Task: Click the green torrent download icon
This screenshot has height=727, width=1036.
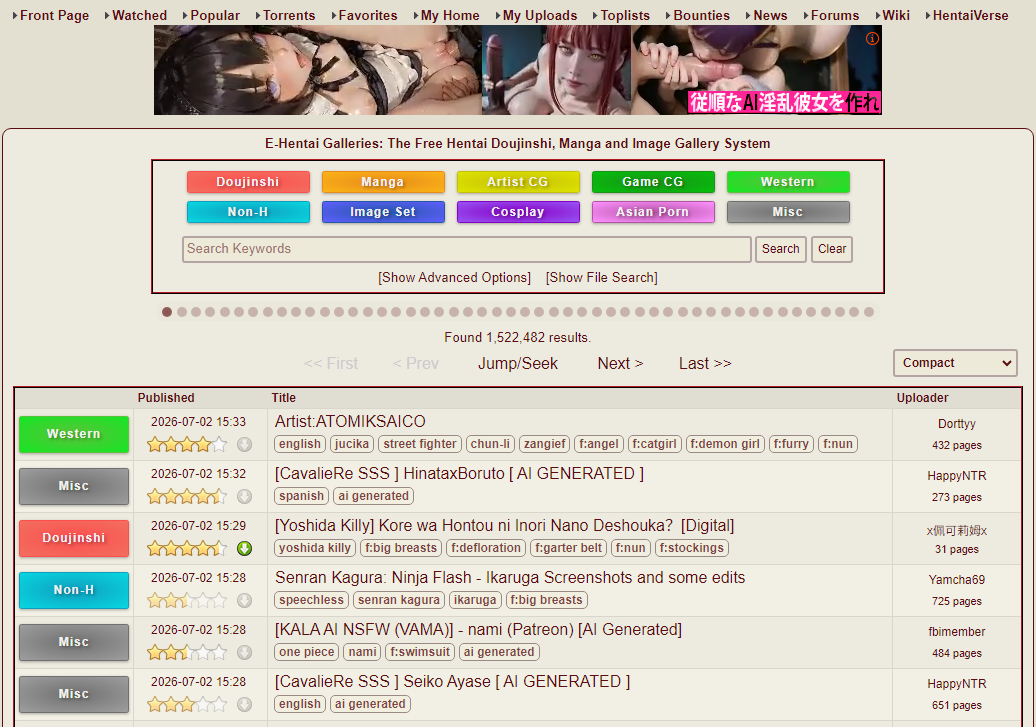Action: (244, 549)
